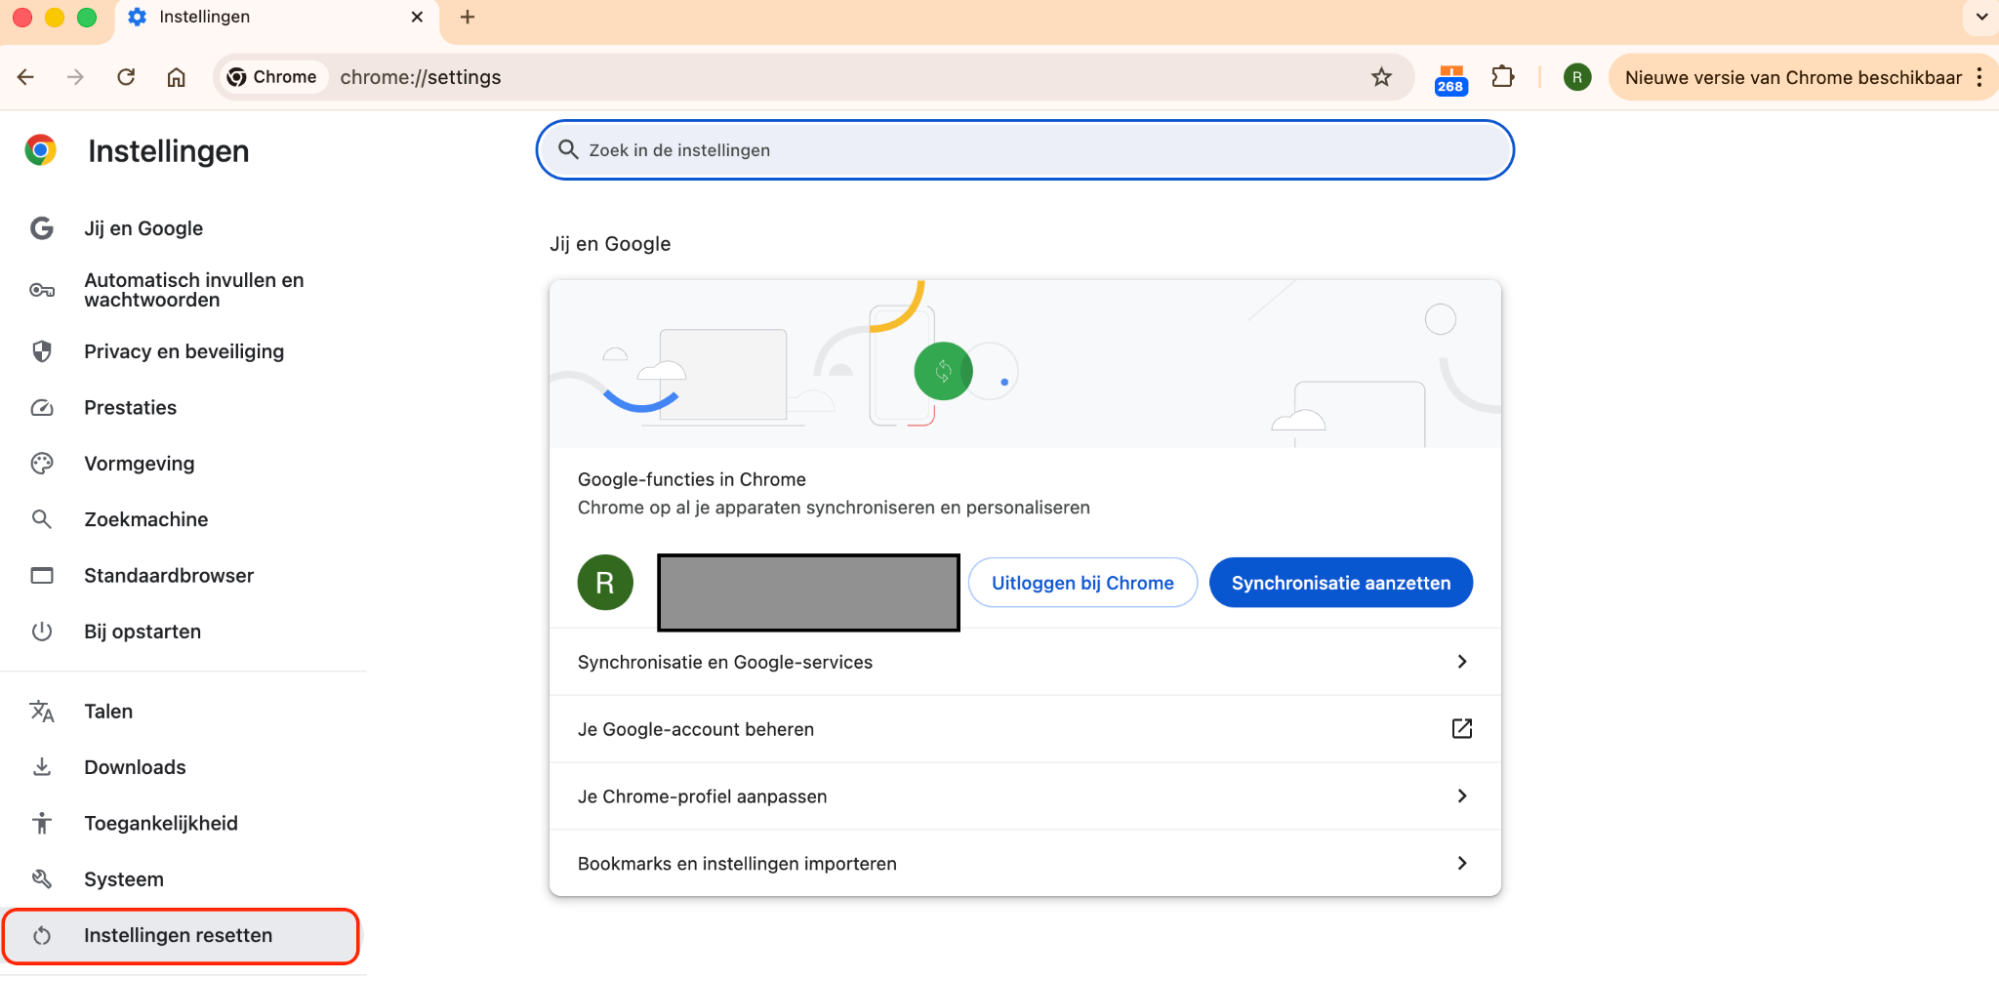Open the extensions puzzle icon in the toolbar

tap(1503, 77)
